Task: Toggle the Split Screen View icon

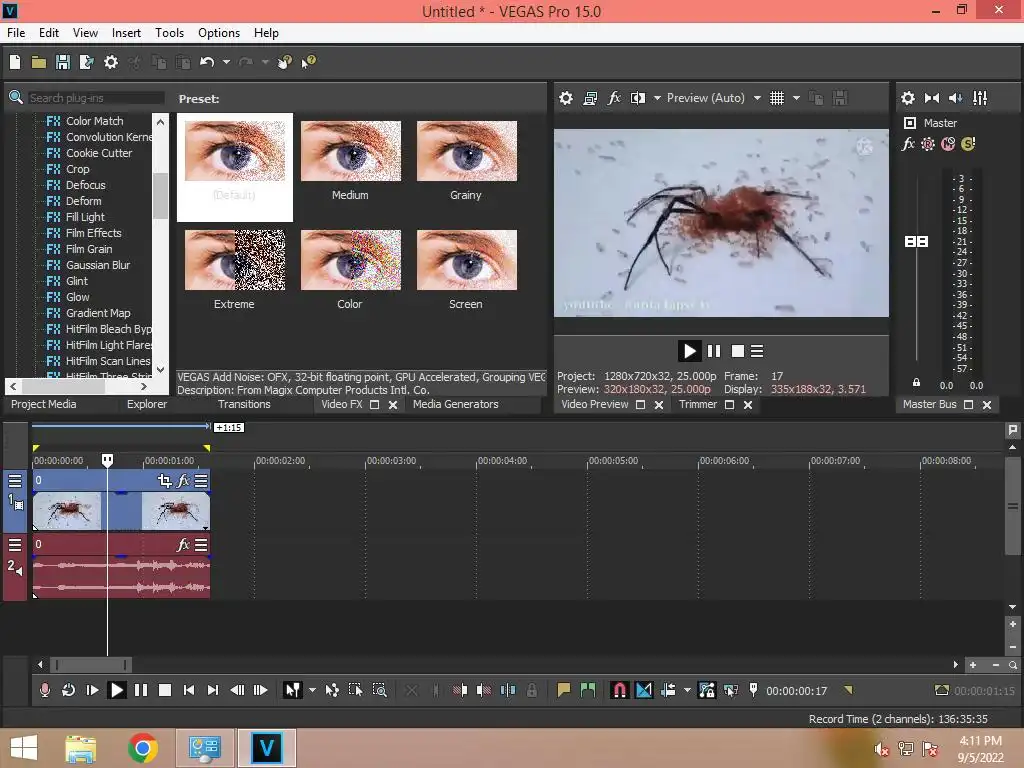Action: click(x=637, y=98)
